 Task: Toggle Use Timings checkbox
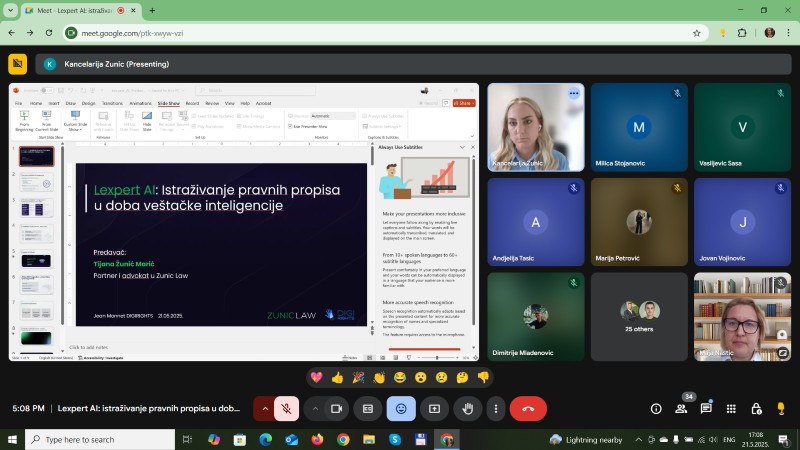pos(239,116)
